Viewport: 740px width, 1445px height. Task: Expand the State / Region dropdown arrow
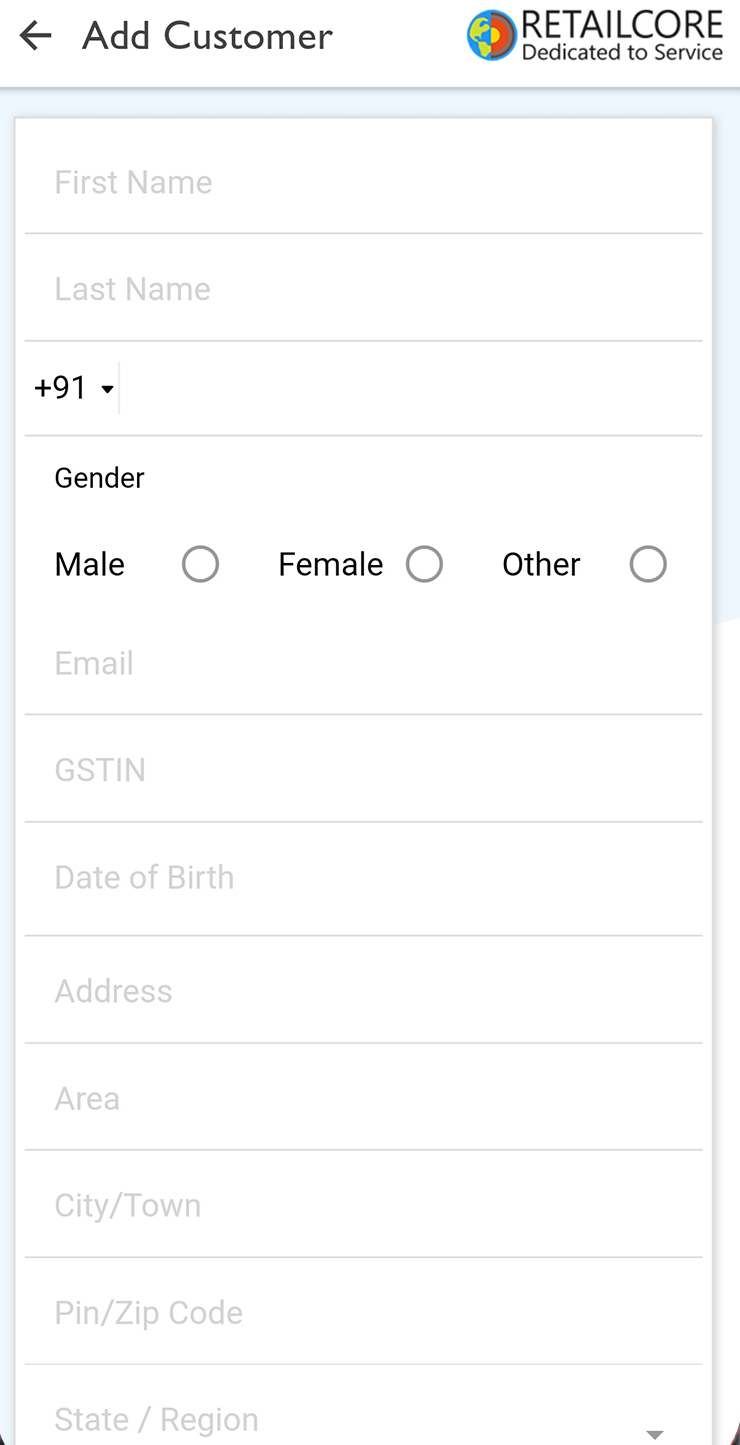(x=655, y=1434)
